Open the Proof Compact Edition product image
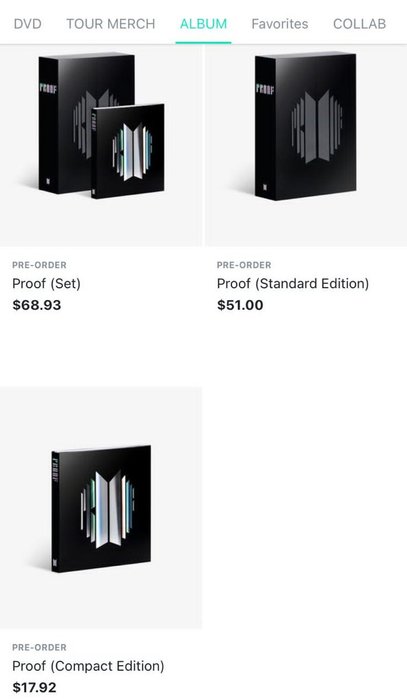The width and height of the screenshot is (407, 700). tap(101, 508)
